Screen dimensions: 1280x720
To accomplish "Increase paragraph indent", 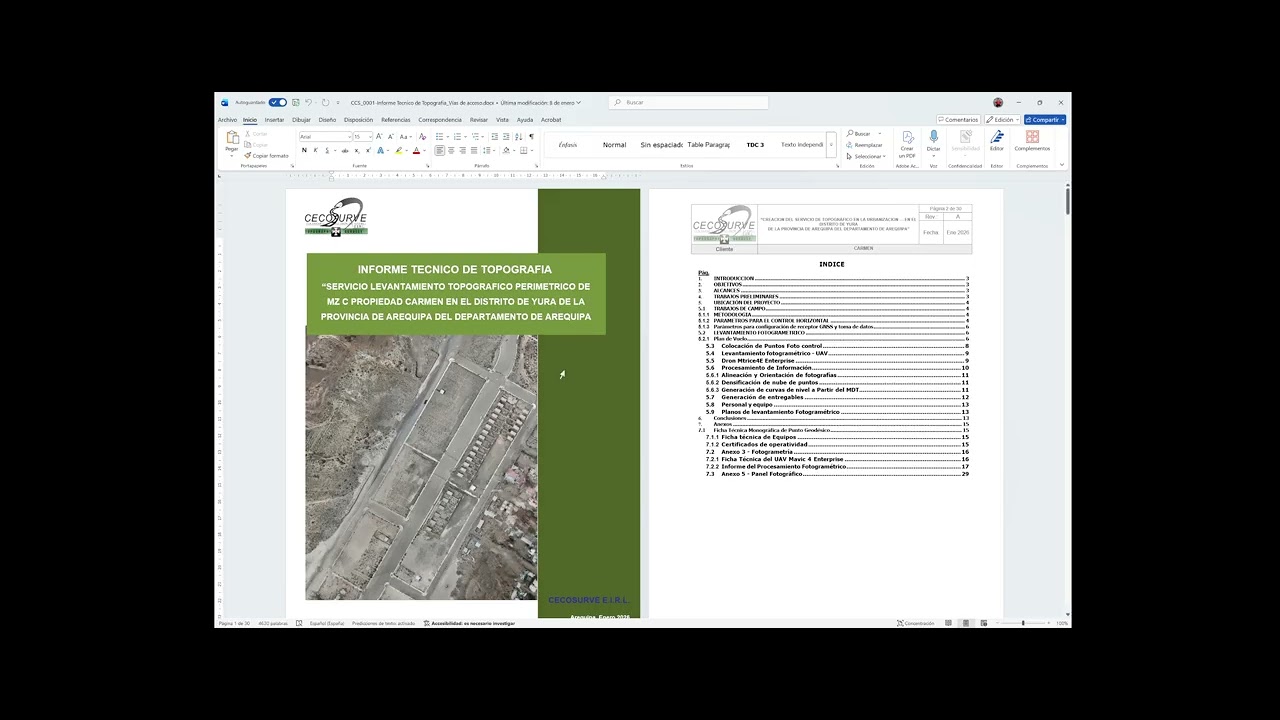I will pyautogui.click(x=505, y=136).
